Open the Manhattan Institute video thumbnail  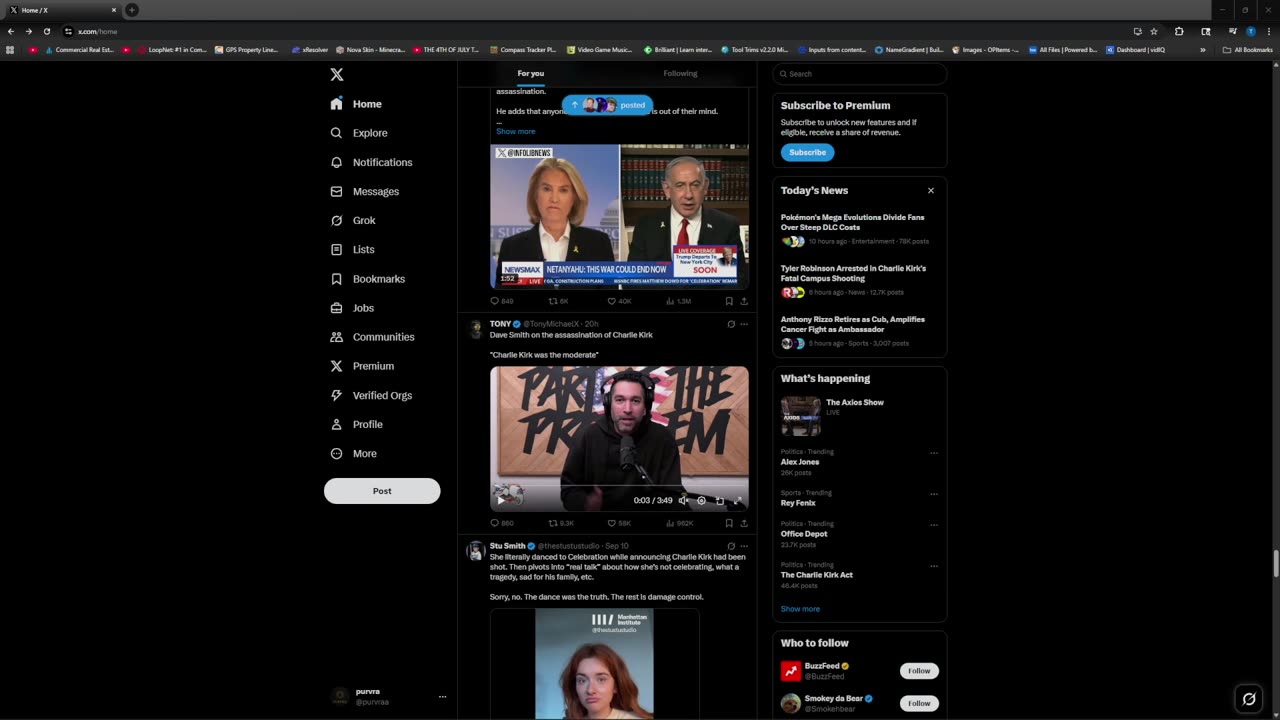594,664
